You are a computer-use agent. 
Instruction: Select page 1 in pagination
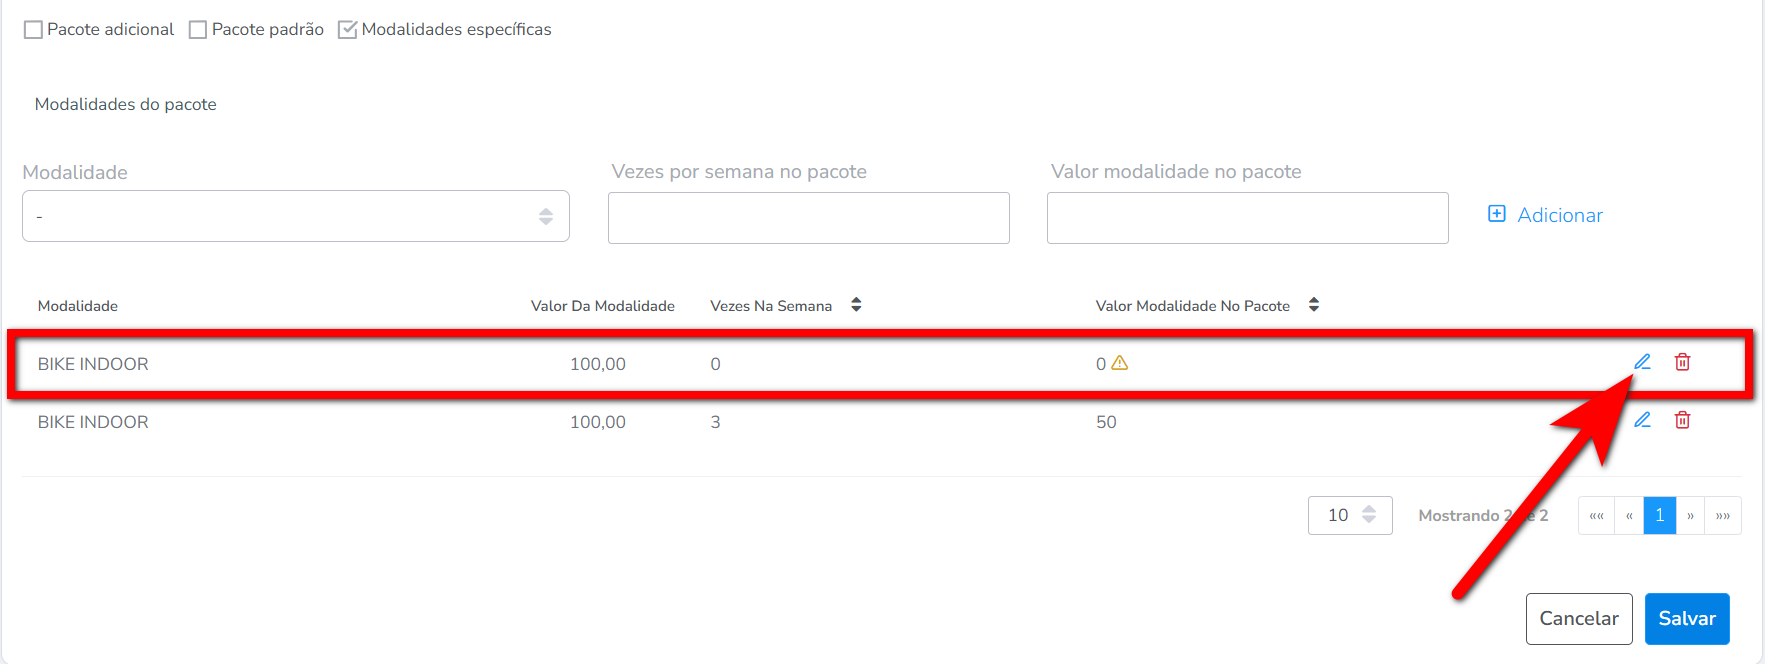pos(1660,516)
